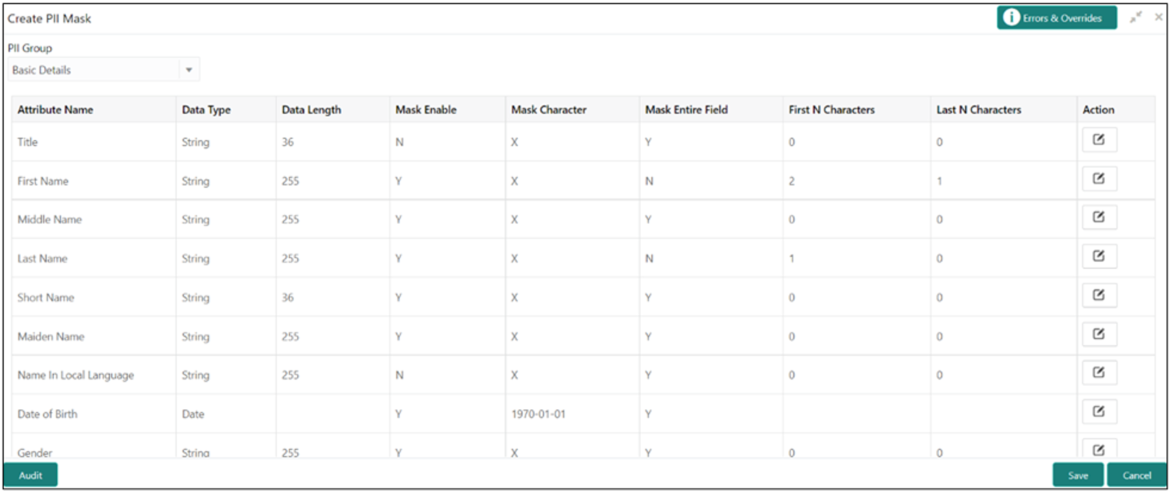Open edit action for Maiden Name
The image size is (1170, 493).
coord(1099,334)
